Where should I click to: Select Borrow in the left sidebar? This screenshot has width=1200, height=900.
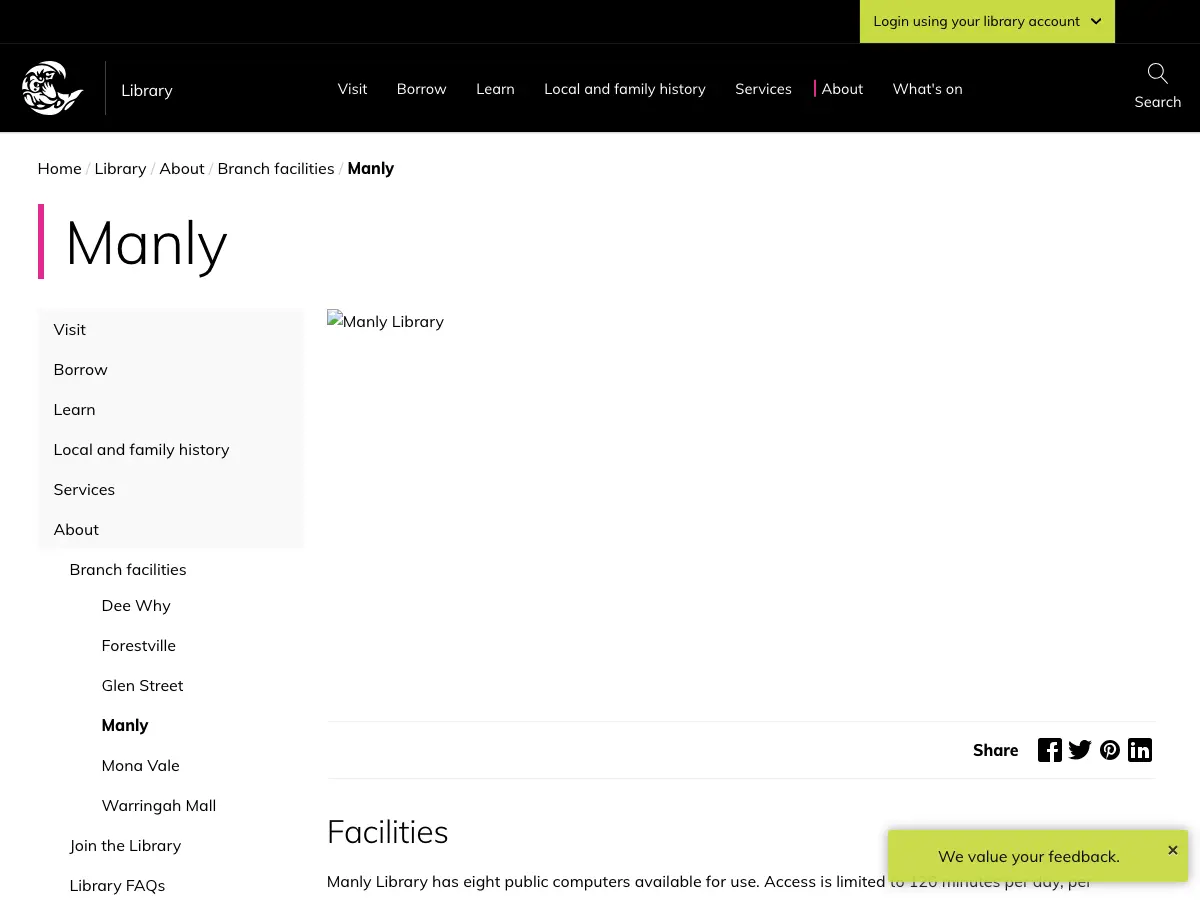tap(170, 369)
